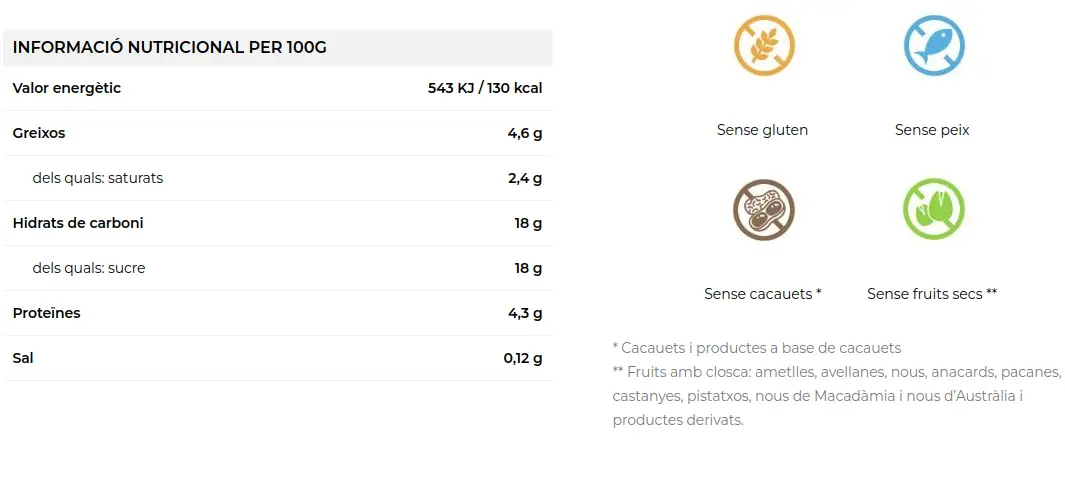The image size is (1065, 479).
Task: Select the Valor energètic row label
Action: pos(67,88)
